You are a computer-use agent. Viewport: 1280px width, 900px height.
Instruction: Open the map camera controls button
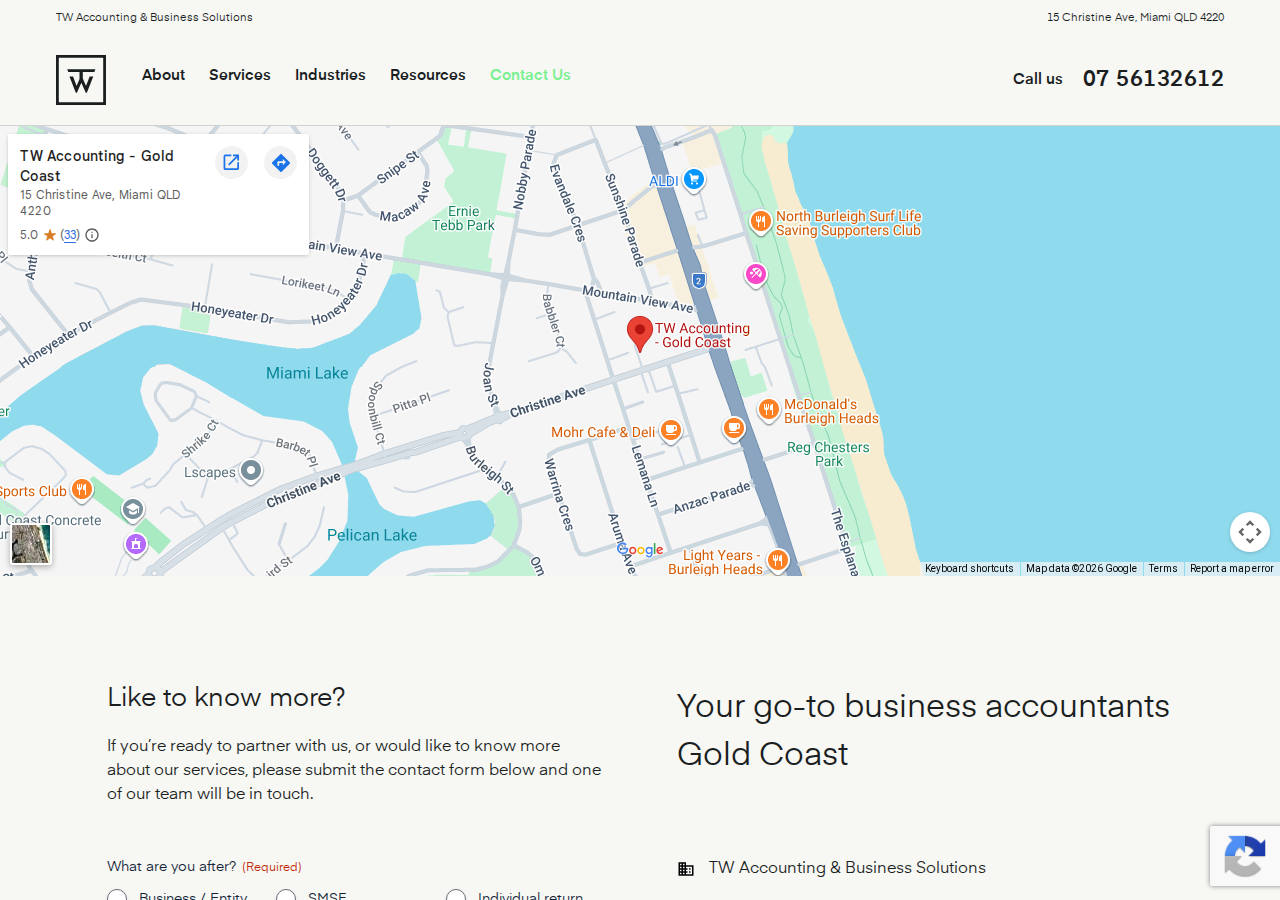coord(1250,532)
